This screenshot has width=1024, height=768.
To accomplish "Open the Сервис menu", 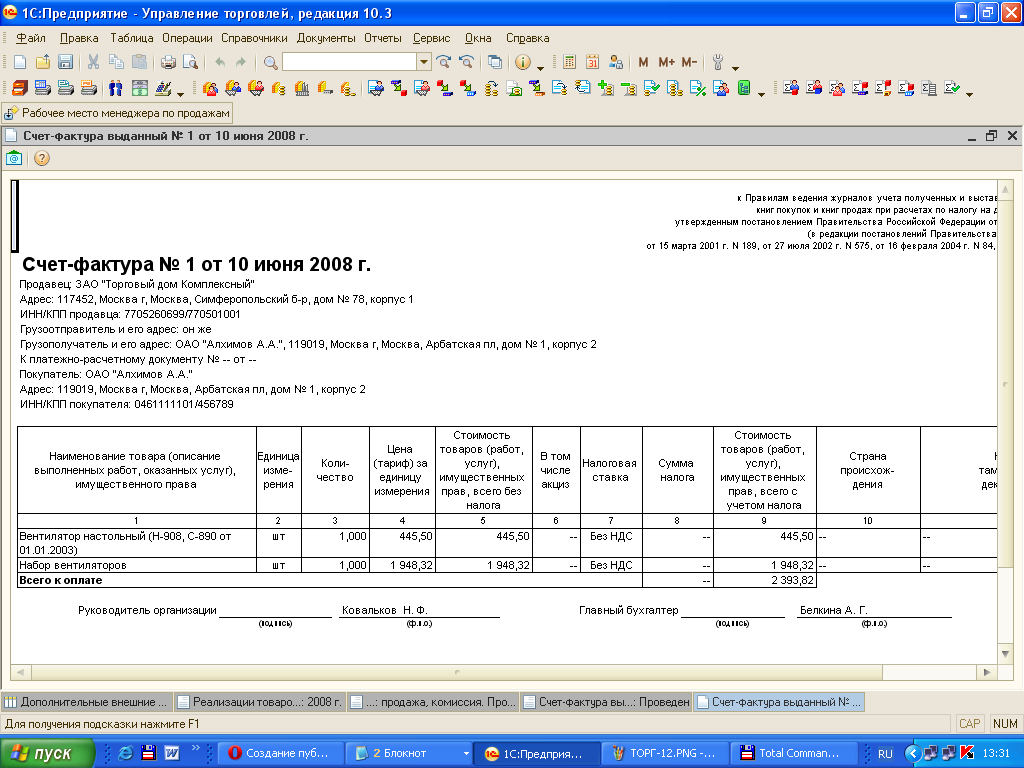I will (431, 38).
